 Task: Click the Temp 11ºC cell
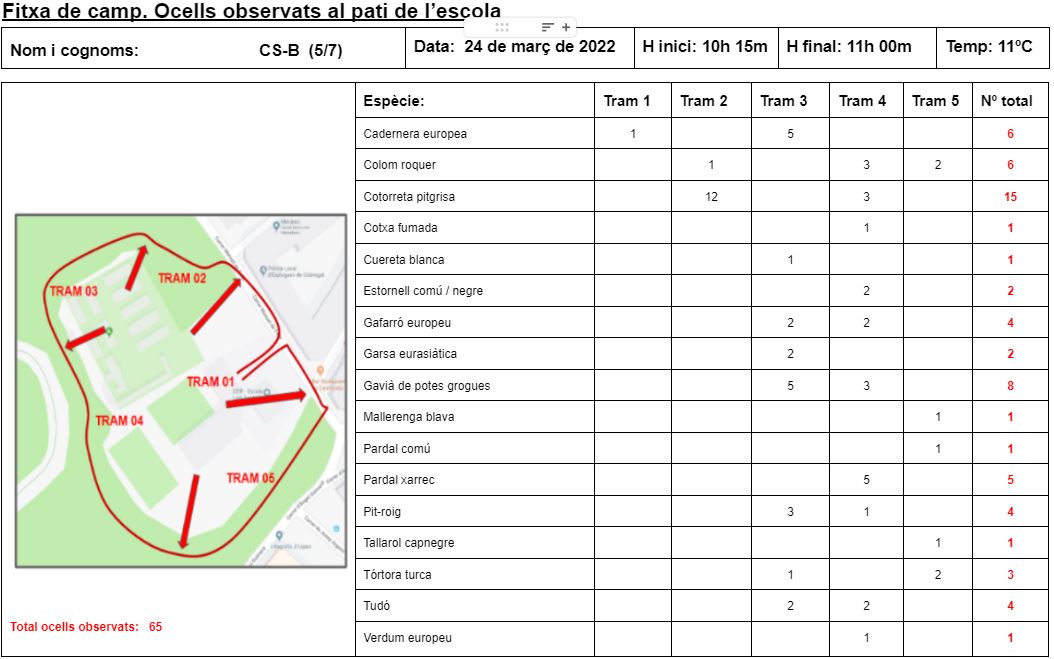[990, 47]
